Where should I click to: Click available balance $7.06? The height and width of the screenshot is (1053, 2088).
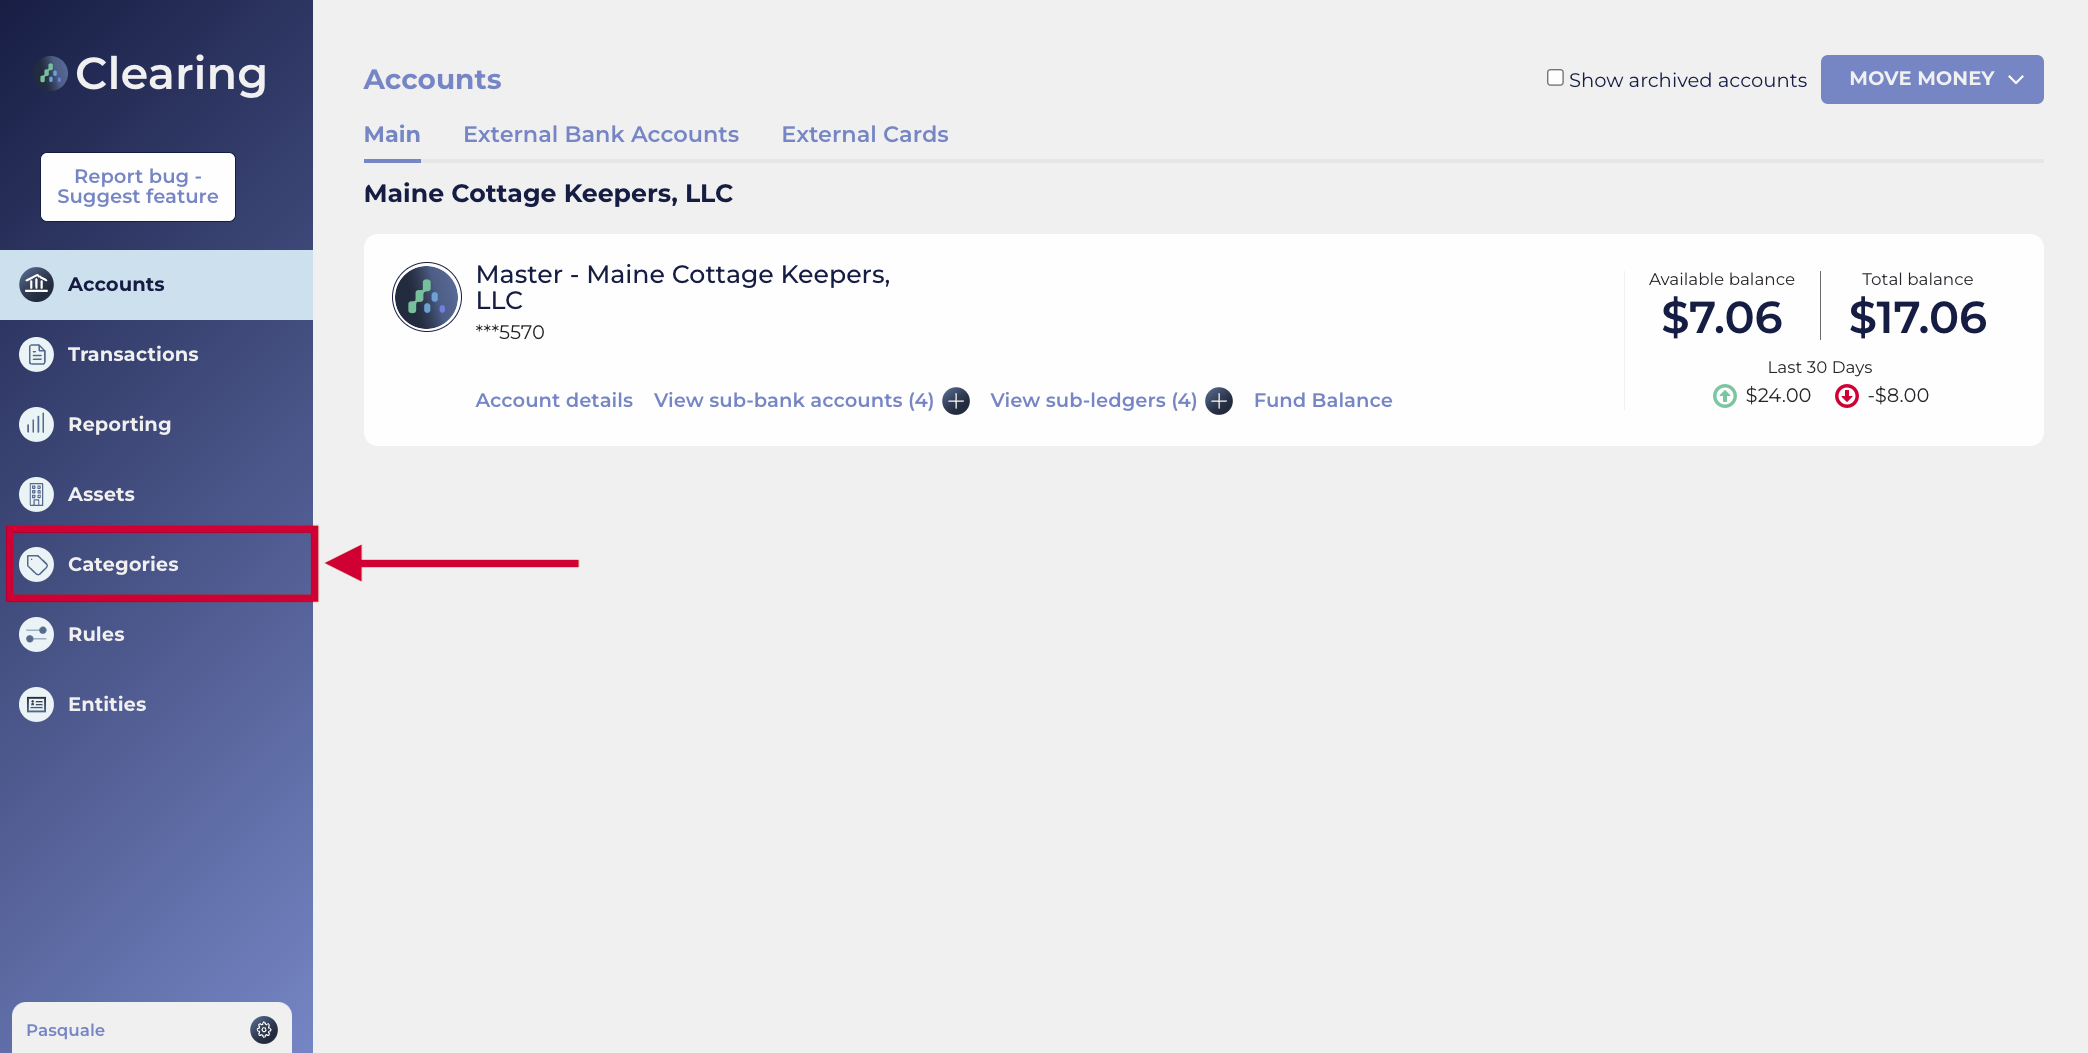pos(1721,318)
